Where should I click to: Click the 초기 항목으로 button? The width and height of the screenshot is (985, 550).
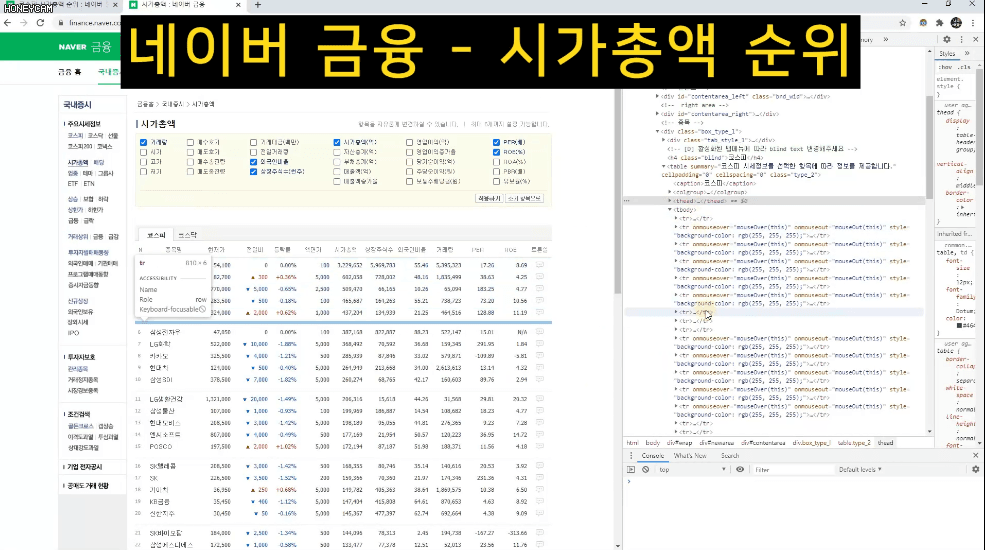pyautogui.click(x=524, y=198)
